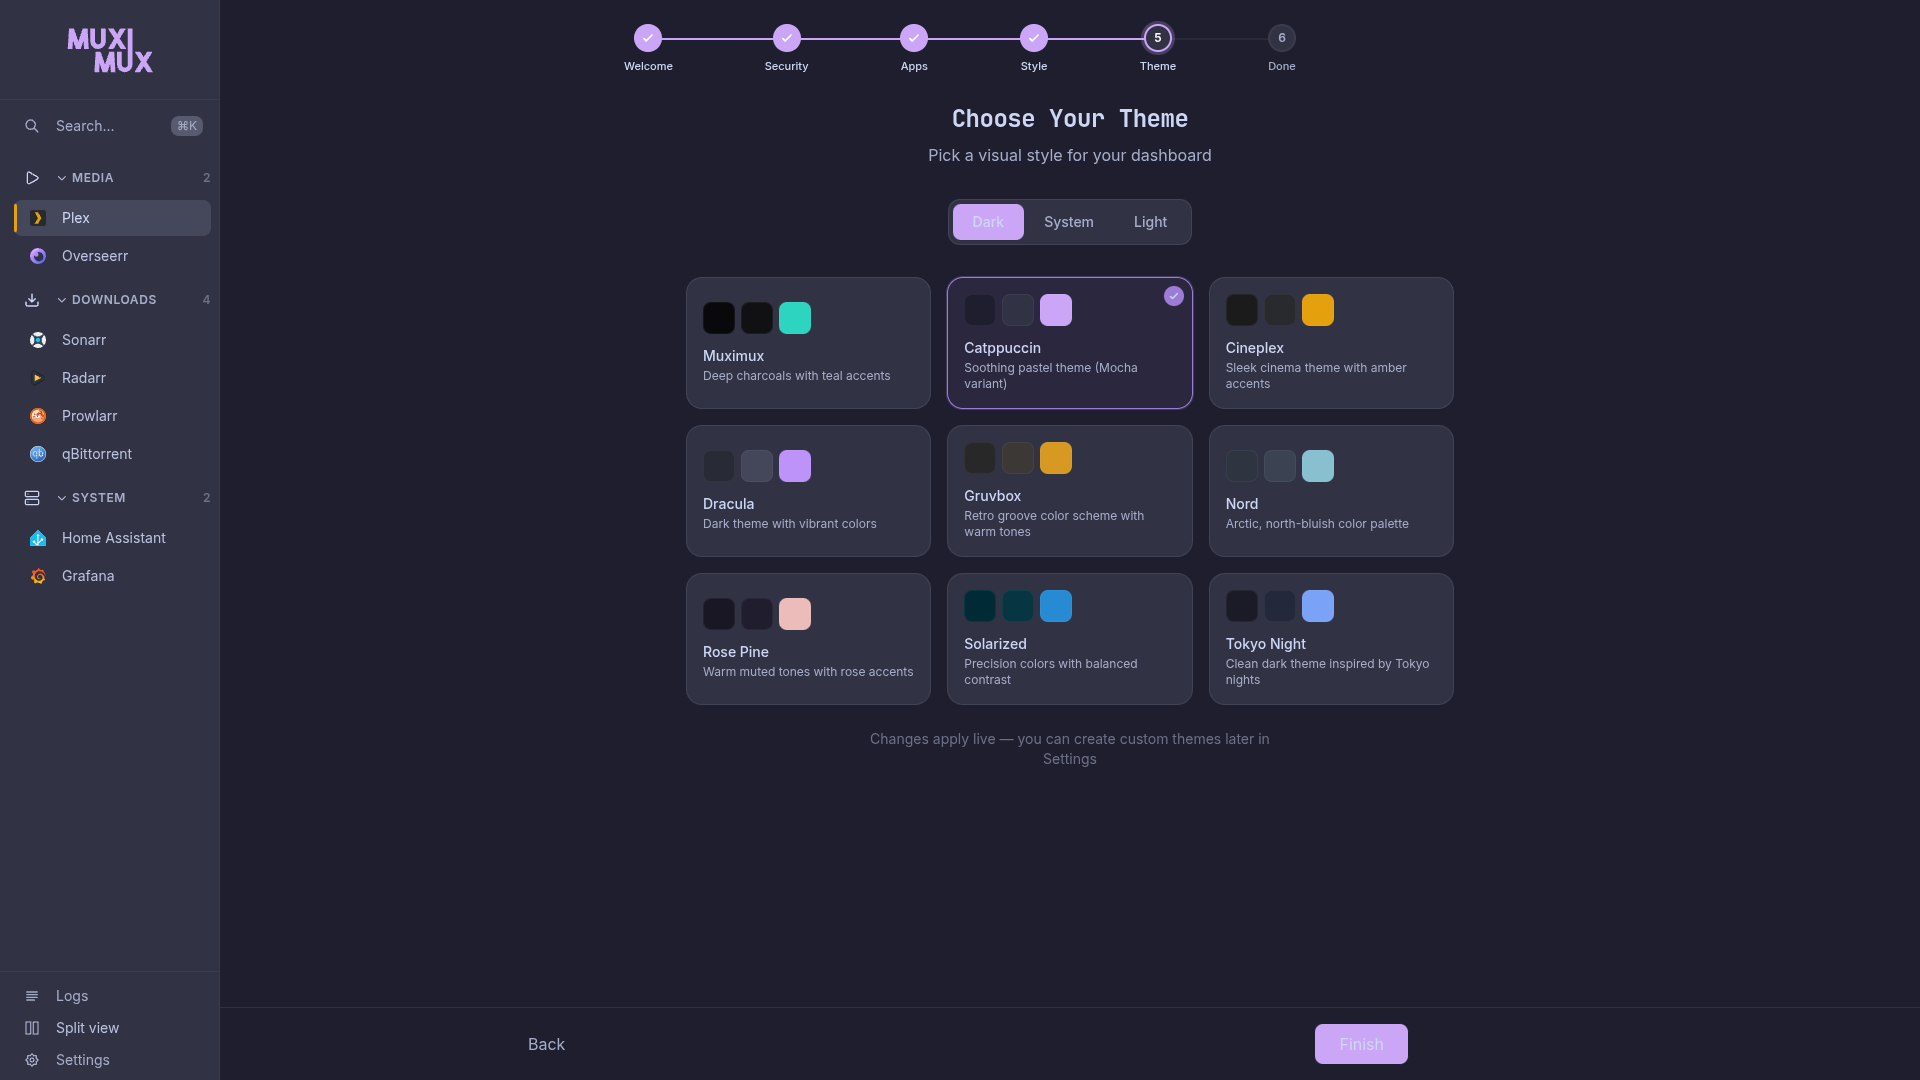Image resolution: width=1920 pixels, height=1080 pixels.
Task: Collapse the DOWNLOADS group chevron
Action: (62, 300)
